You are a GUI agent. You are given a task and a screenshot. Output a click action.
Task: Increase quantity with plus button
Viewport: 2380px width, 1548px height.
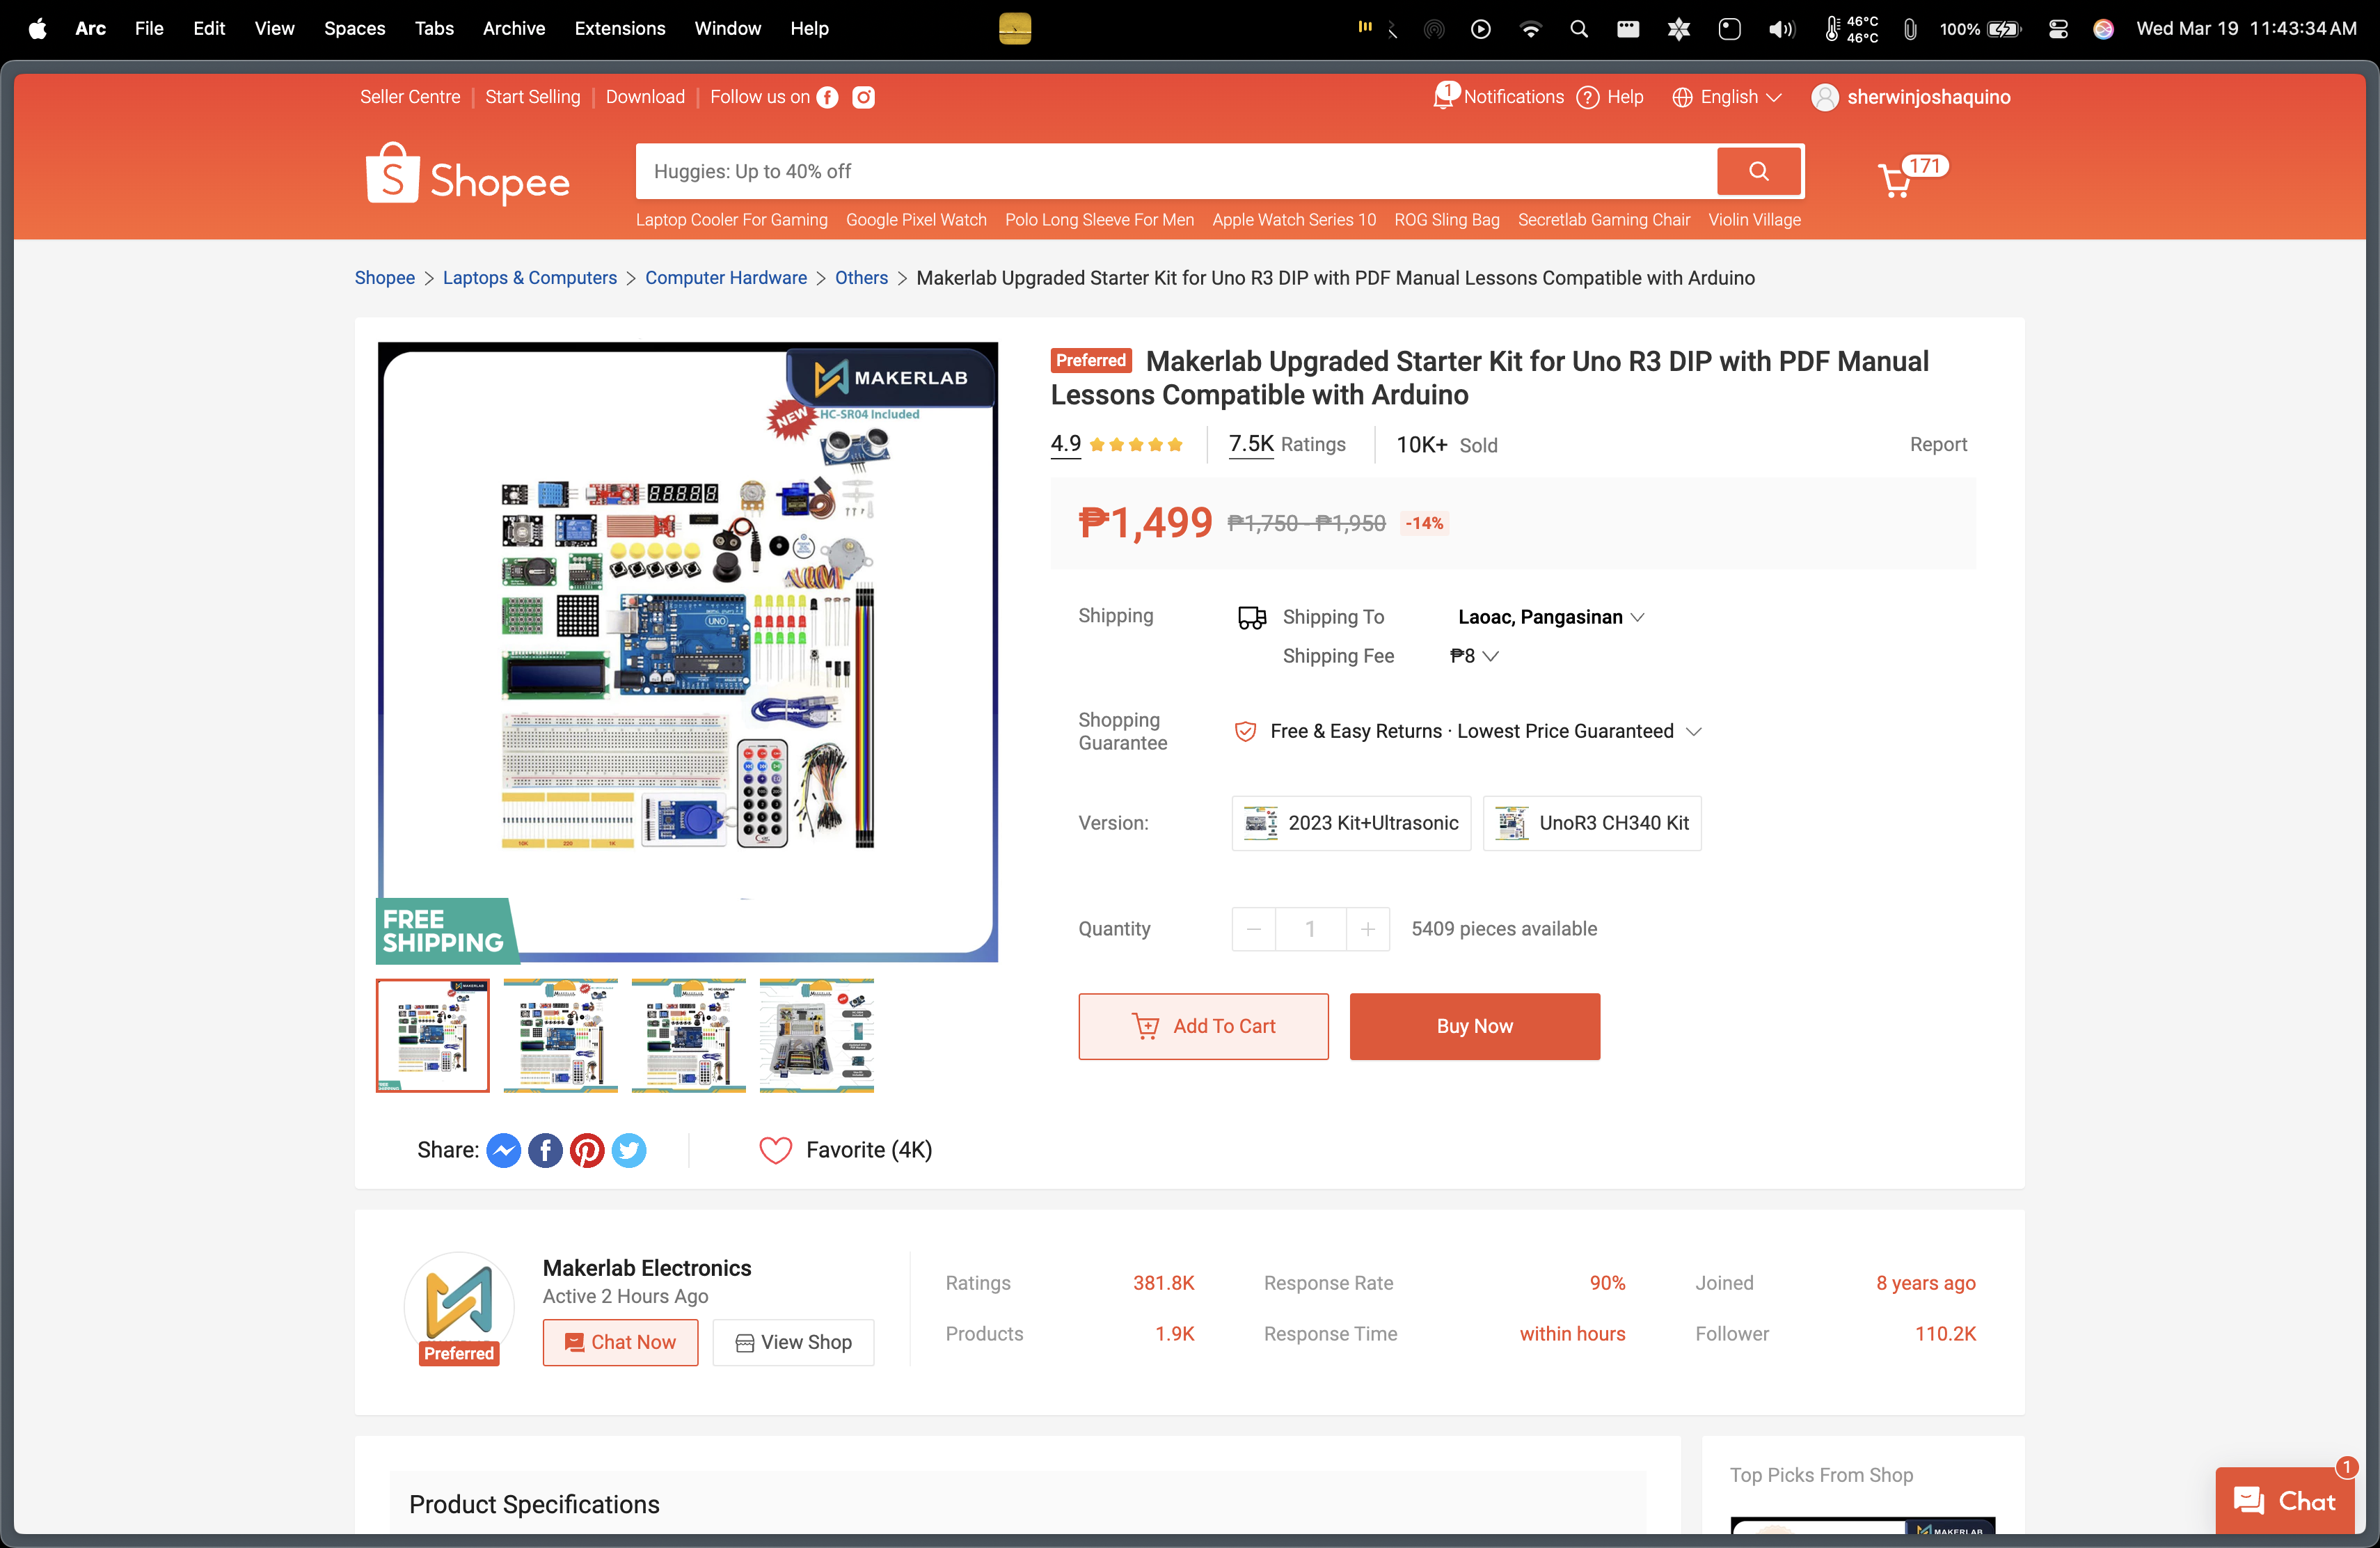pyautogui.click(x=1368, y=929)
